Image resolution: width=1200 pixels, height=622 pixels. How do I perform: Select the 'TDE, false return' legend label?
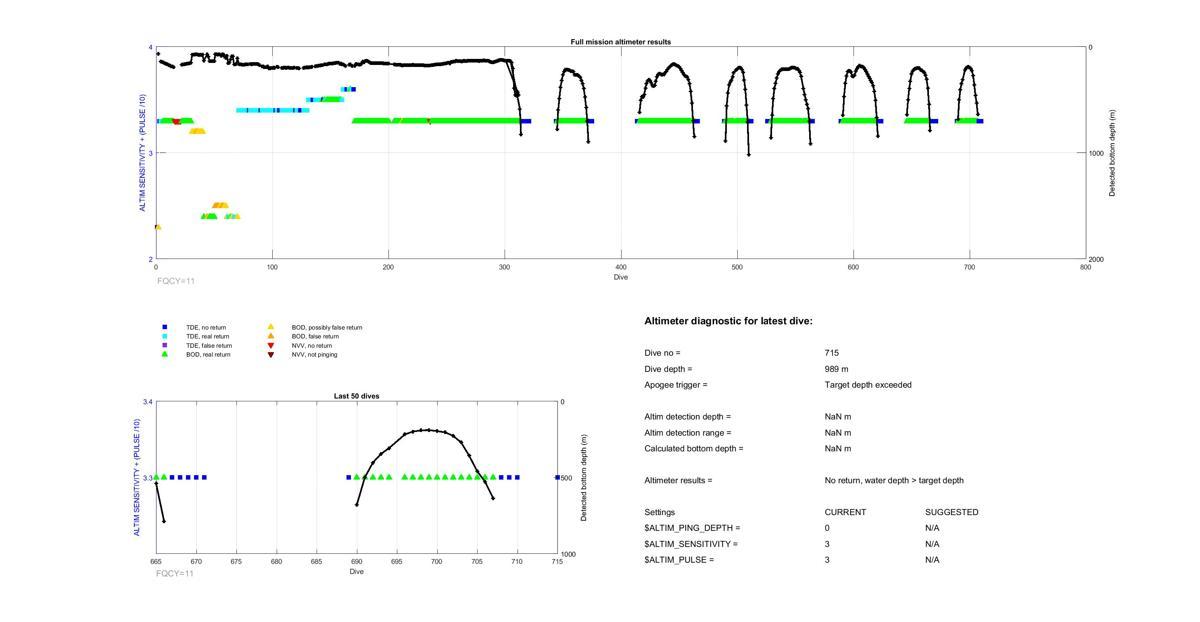(209, 345)
